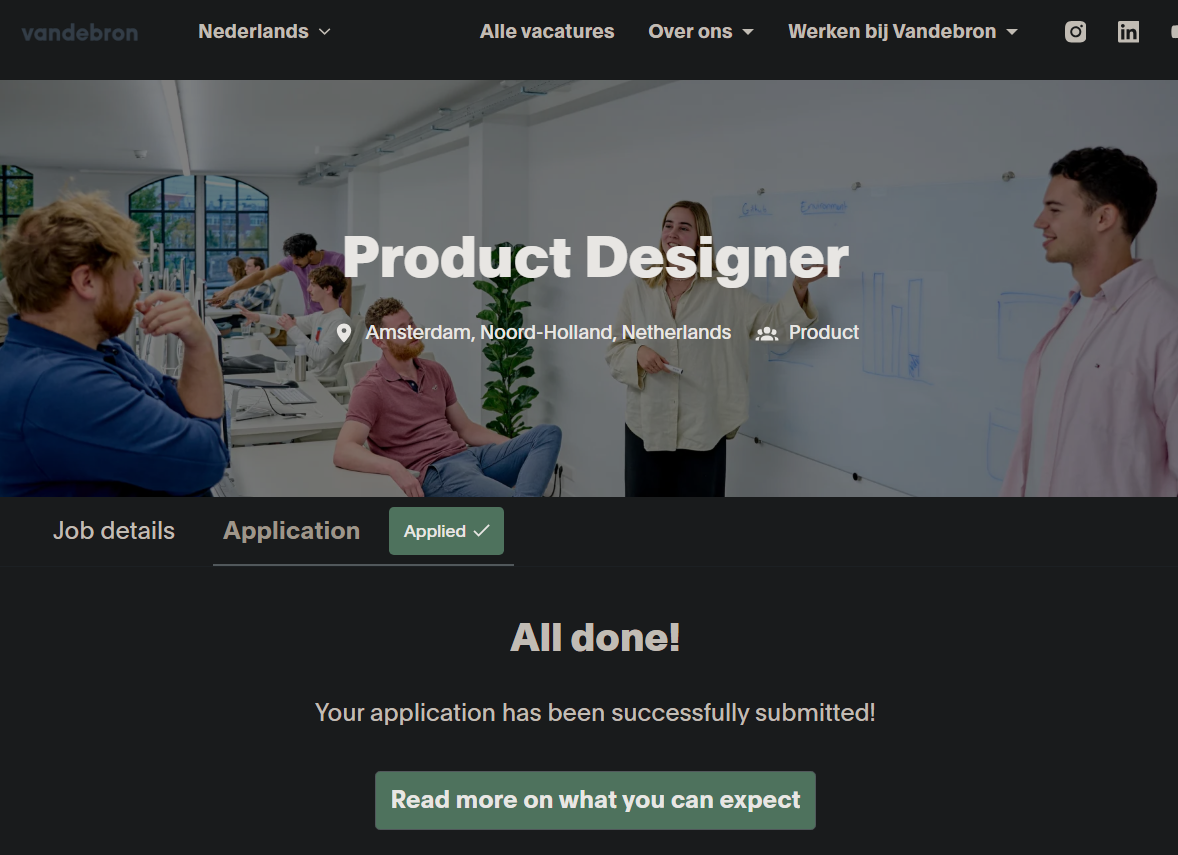Expand the Werken bij Vandebron menu
Screen dimensions: 1178x855
pyautogui.click(x=902, y=32)
